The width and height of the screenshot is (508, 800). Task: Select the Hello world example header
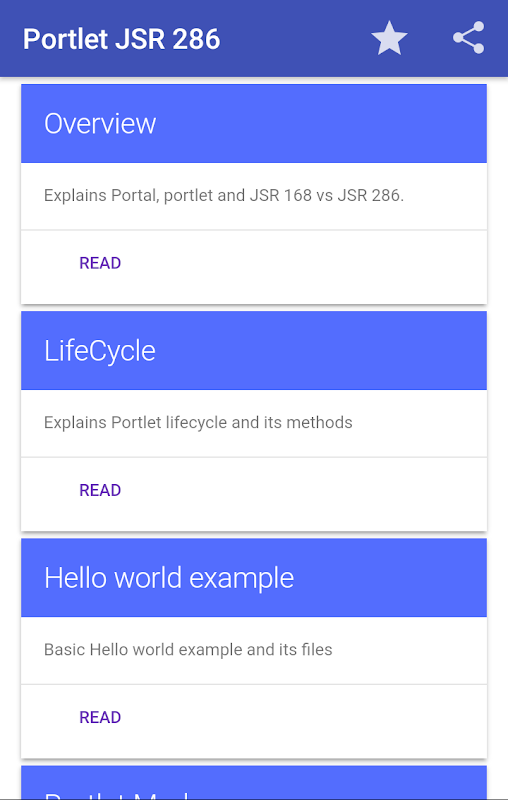pos(254,578)
